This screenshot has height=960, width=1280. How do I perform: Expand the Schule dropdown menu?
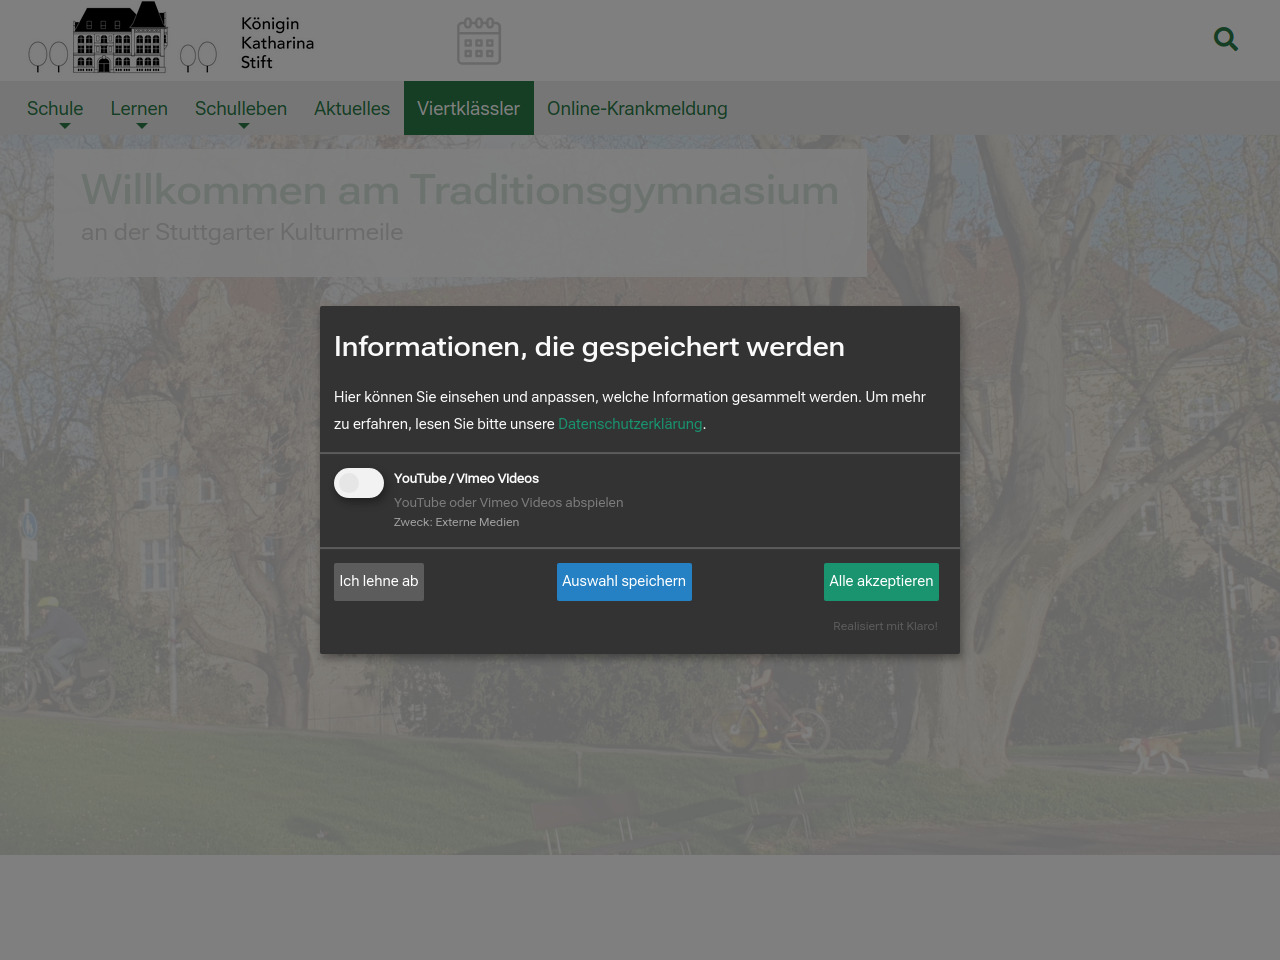click(55, 109)
